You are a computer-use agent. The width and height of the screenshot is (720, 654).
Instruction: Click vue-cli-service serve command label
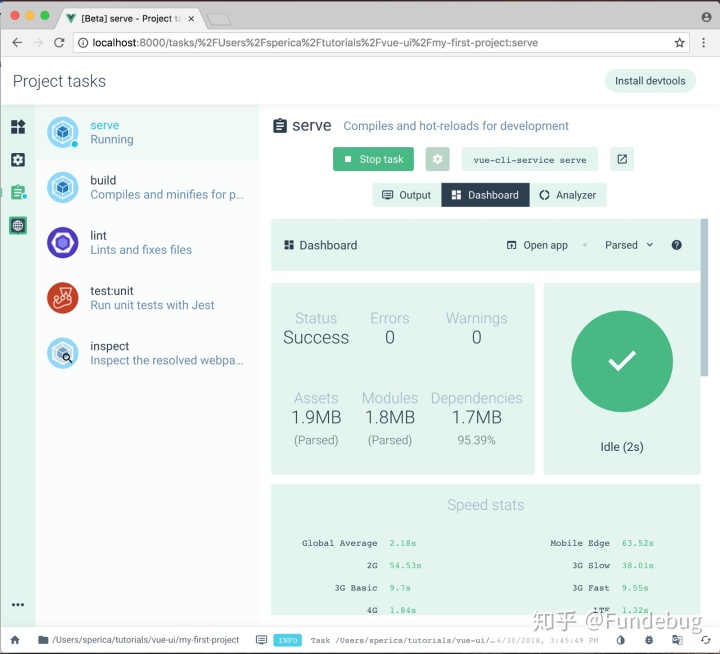click(x=529, y=159)
